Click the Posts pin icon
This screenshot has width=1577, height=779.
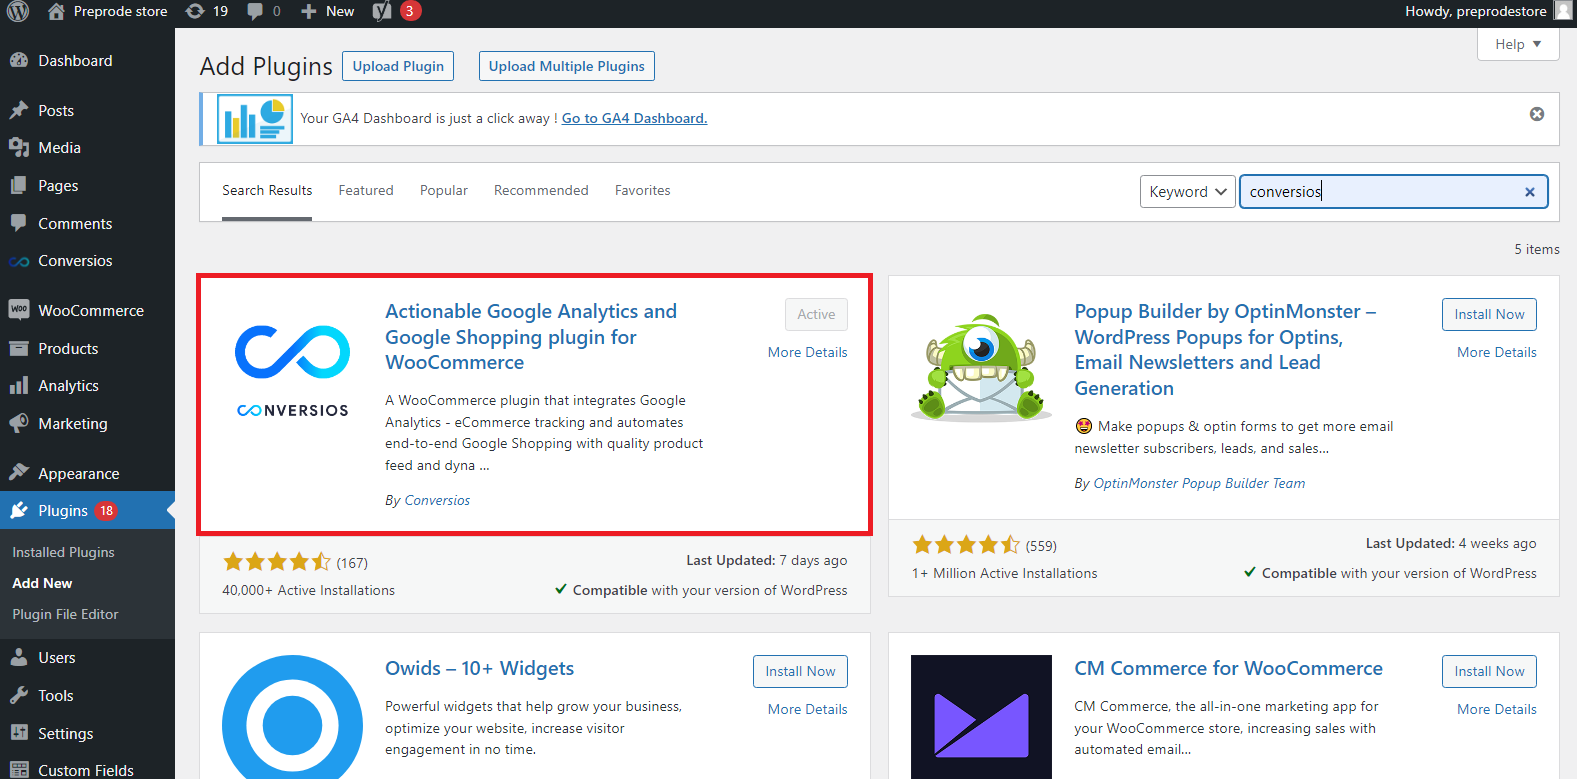[19, 110]
